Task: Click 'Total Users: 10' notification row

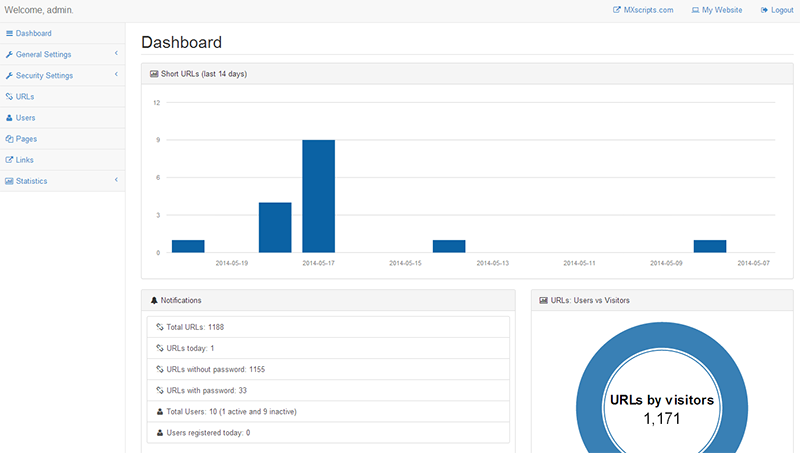Action: point(328,412)
